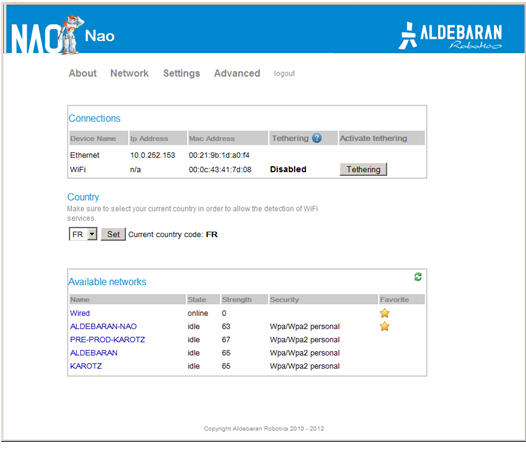This screenshot has width=526, height=452.
Task: Click the Country section heading
Action: point(83,197)
